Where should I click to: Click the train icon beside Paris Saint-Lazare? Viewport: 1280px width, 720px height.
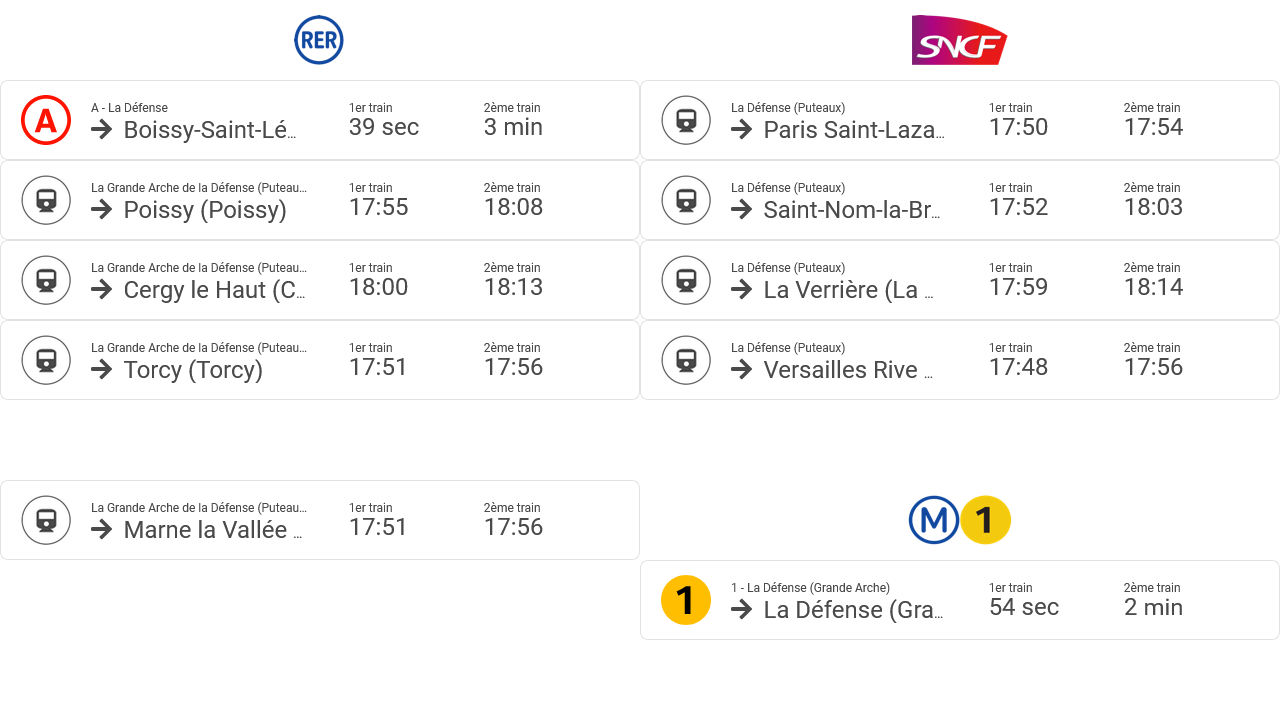(686, 120)
